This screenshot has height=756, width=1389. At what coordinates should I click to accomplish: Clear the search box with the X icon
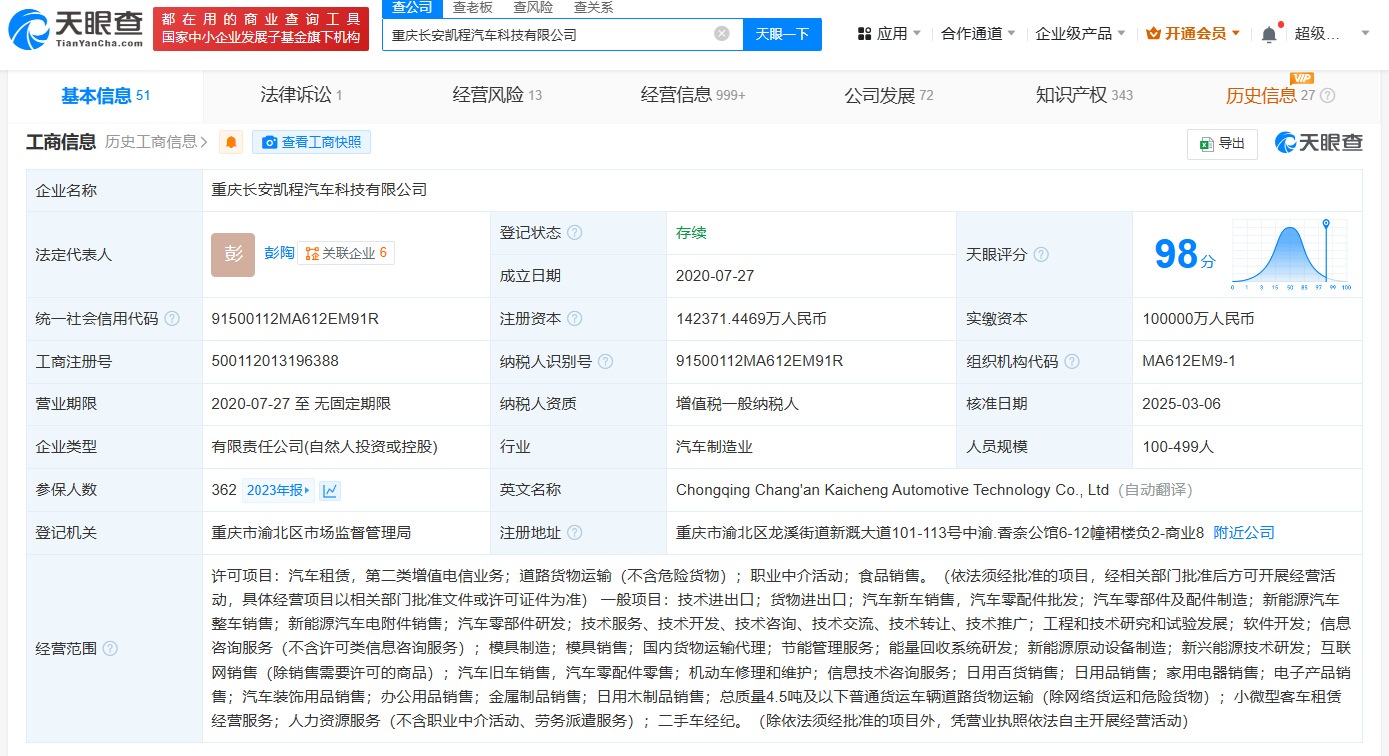click(722, 34)
